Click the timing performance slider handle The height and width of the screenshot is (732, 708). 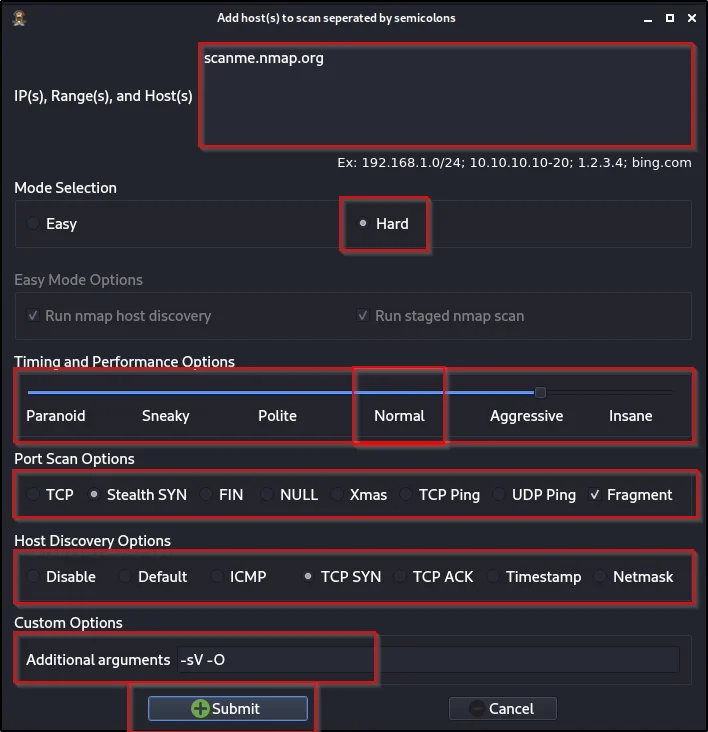tap(540, 392)
